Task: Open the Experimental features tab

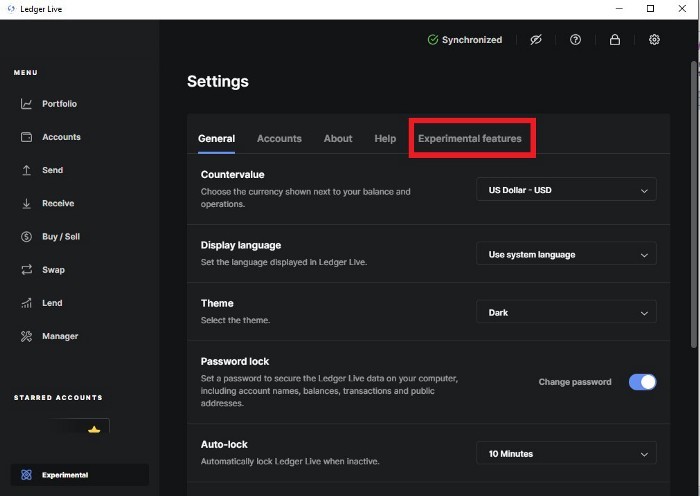Action: (470, 138)
